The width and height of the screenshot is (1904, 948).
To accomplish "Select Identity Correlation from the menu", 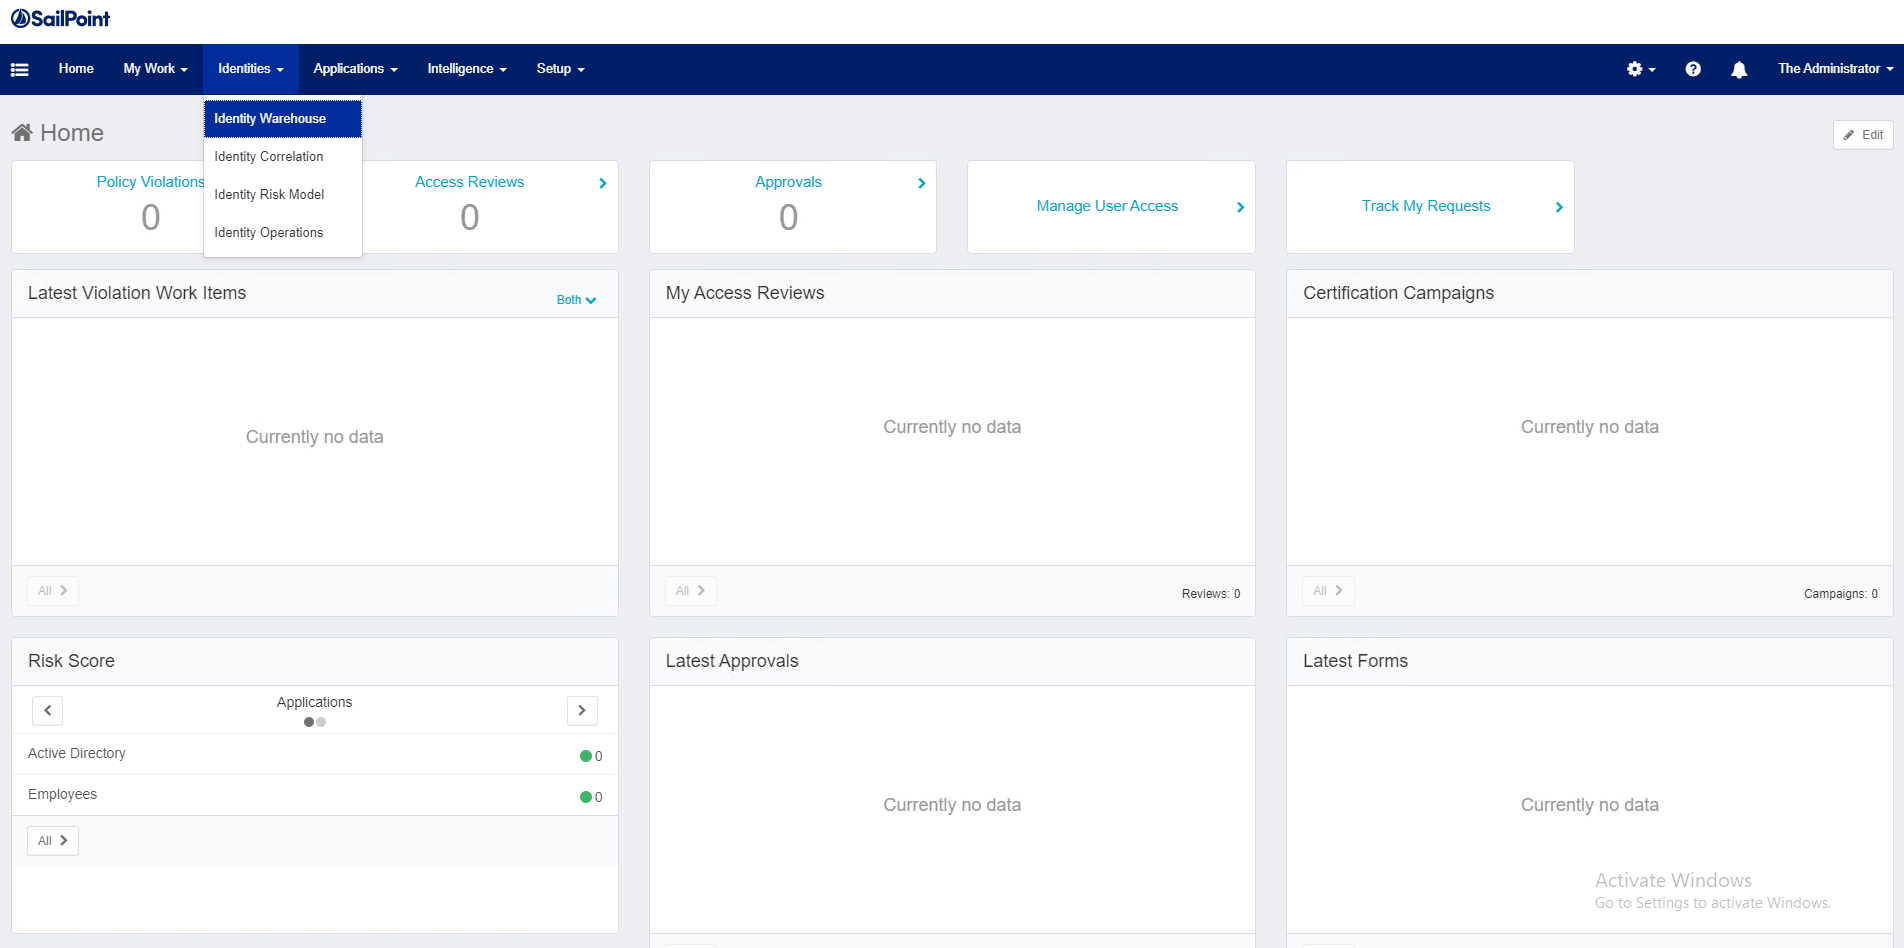I will pos(283,157).
